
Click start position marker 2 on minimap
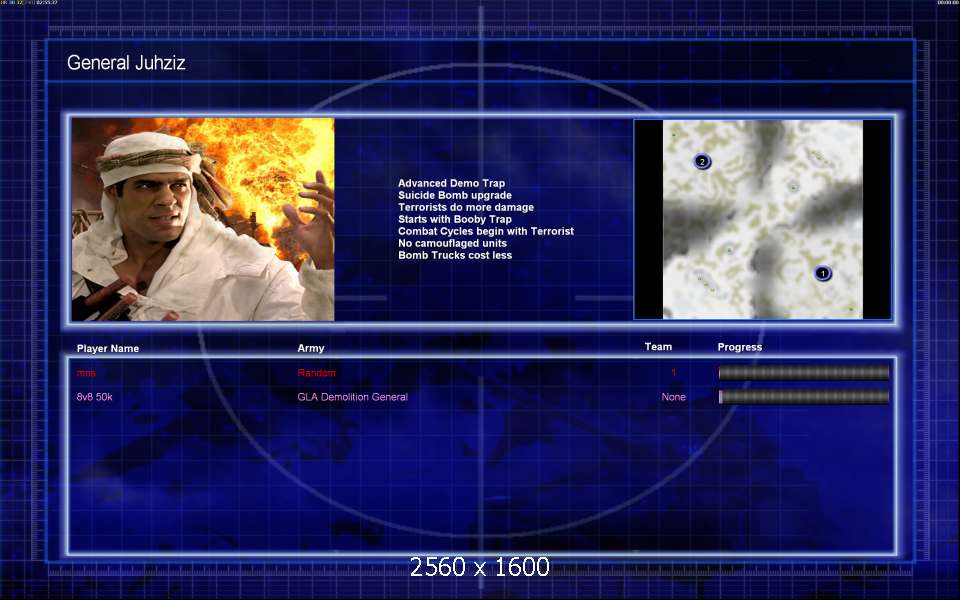click(702, 162)
